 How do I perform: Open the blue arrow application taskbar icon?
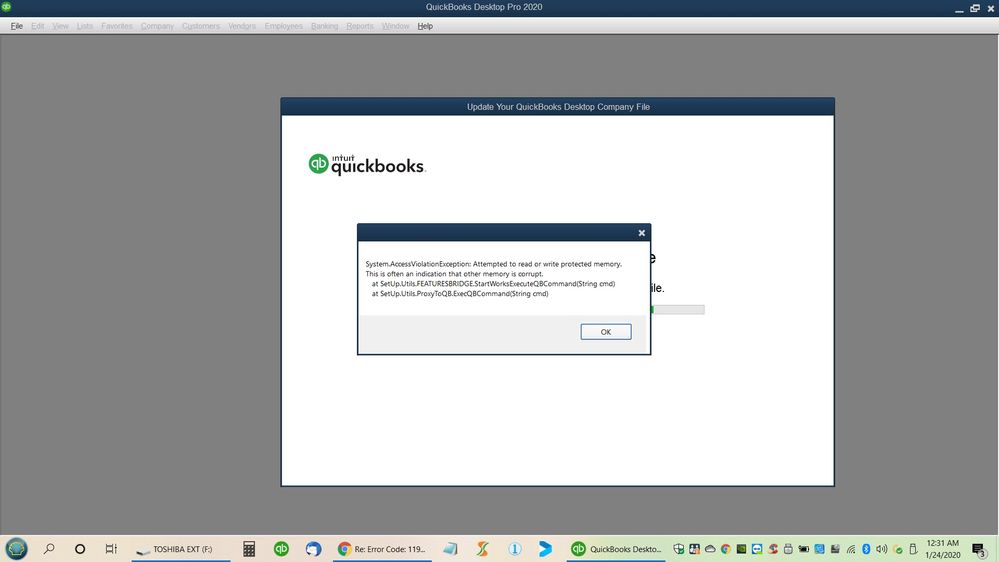pos(545,549)
